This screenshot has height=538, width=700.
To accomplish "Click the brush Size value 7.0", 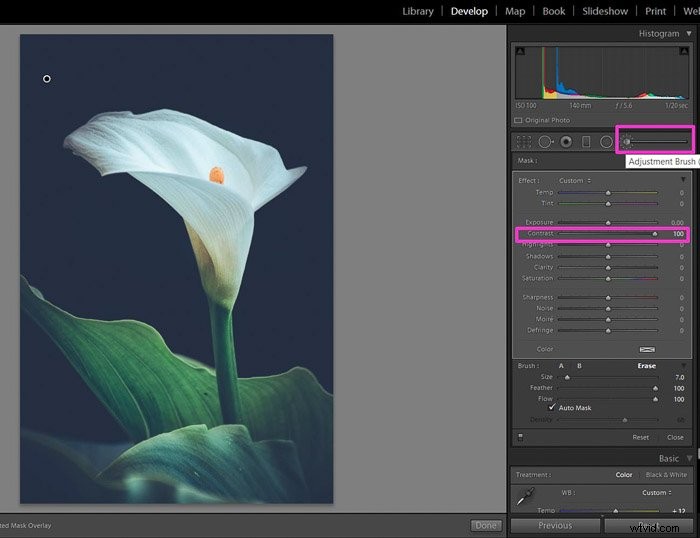I will (679, 377).
